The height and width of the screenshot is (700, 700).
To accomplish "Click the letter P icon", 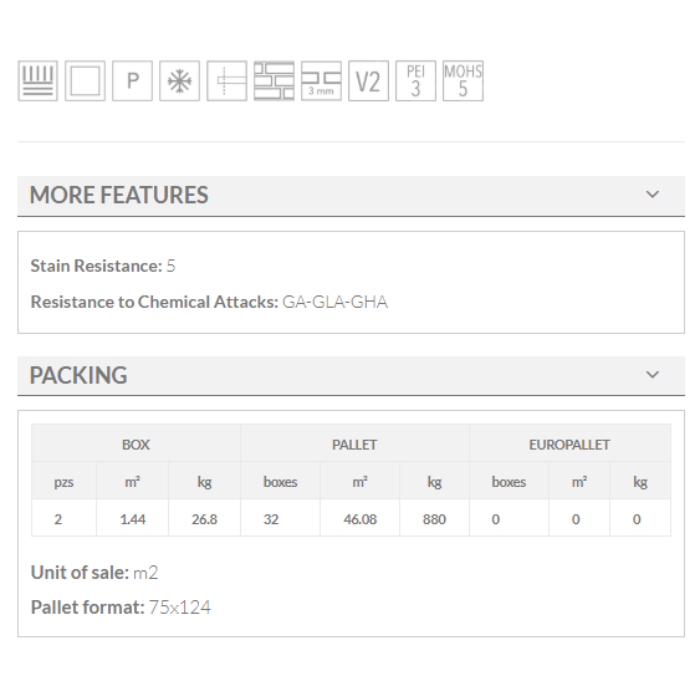I will pos(132,81).
